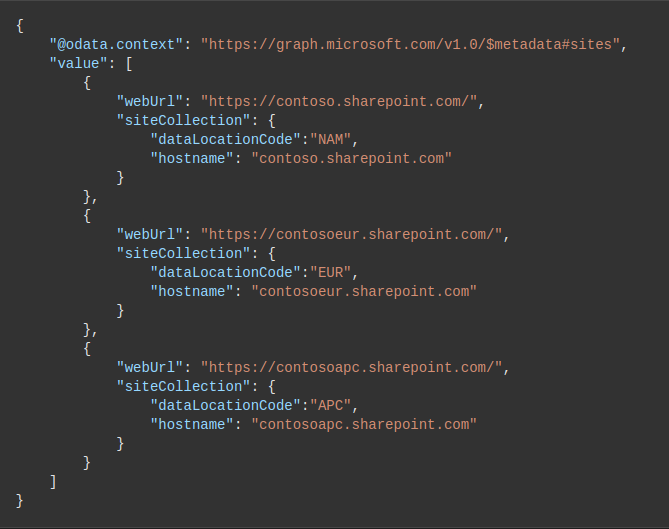Click the webUrl key of contosoapc entry
This screenshot has width=669, height=529.
coord(150,368)
